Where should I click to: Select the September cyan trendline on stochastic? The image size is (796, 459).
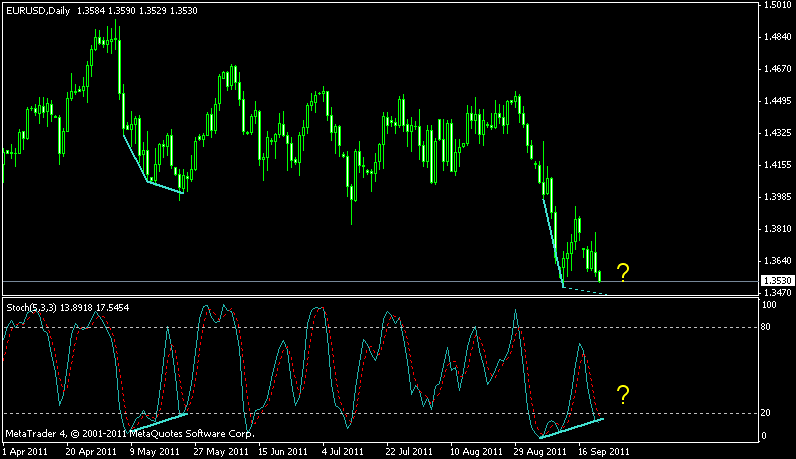572,428
